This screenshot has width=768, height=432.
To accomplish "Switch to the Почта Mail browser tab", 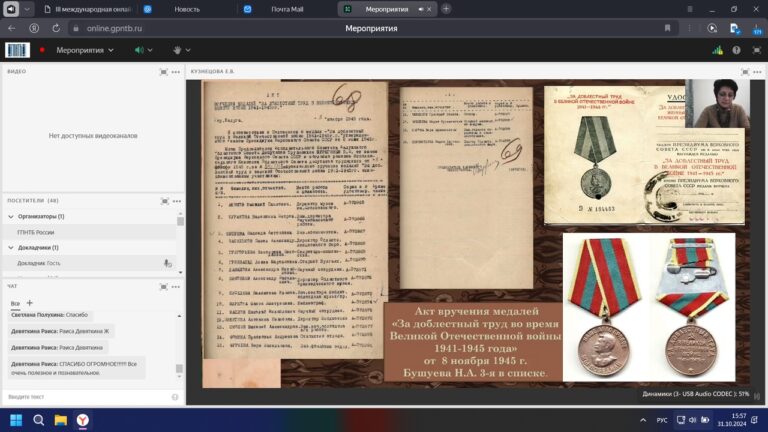I will [x=276, y=8].
